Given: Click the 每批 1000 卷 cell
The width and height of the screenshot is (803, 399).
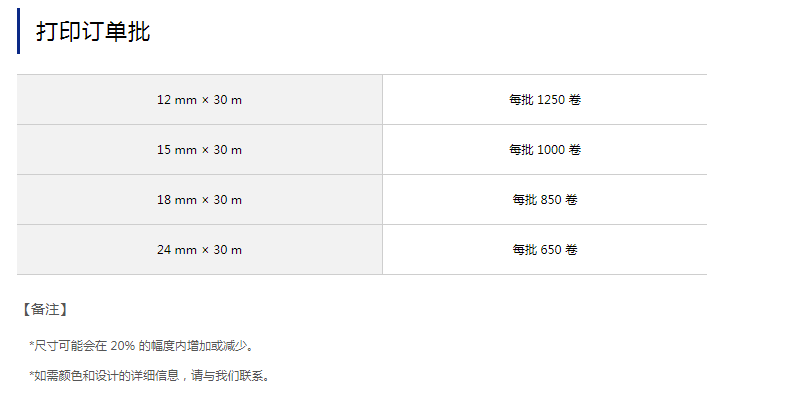Looking at the screenshot, I should point(545,150).
